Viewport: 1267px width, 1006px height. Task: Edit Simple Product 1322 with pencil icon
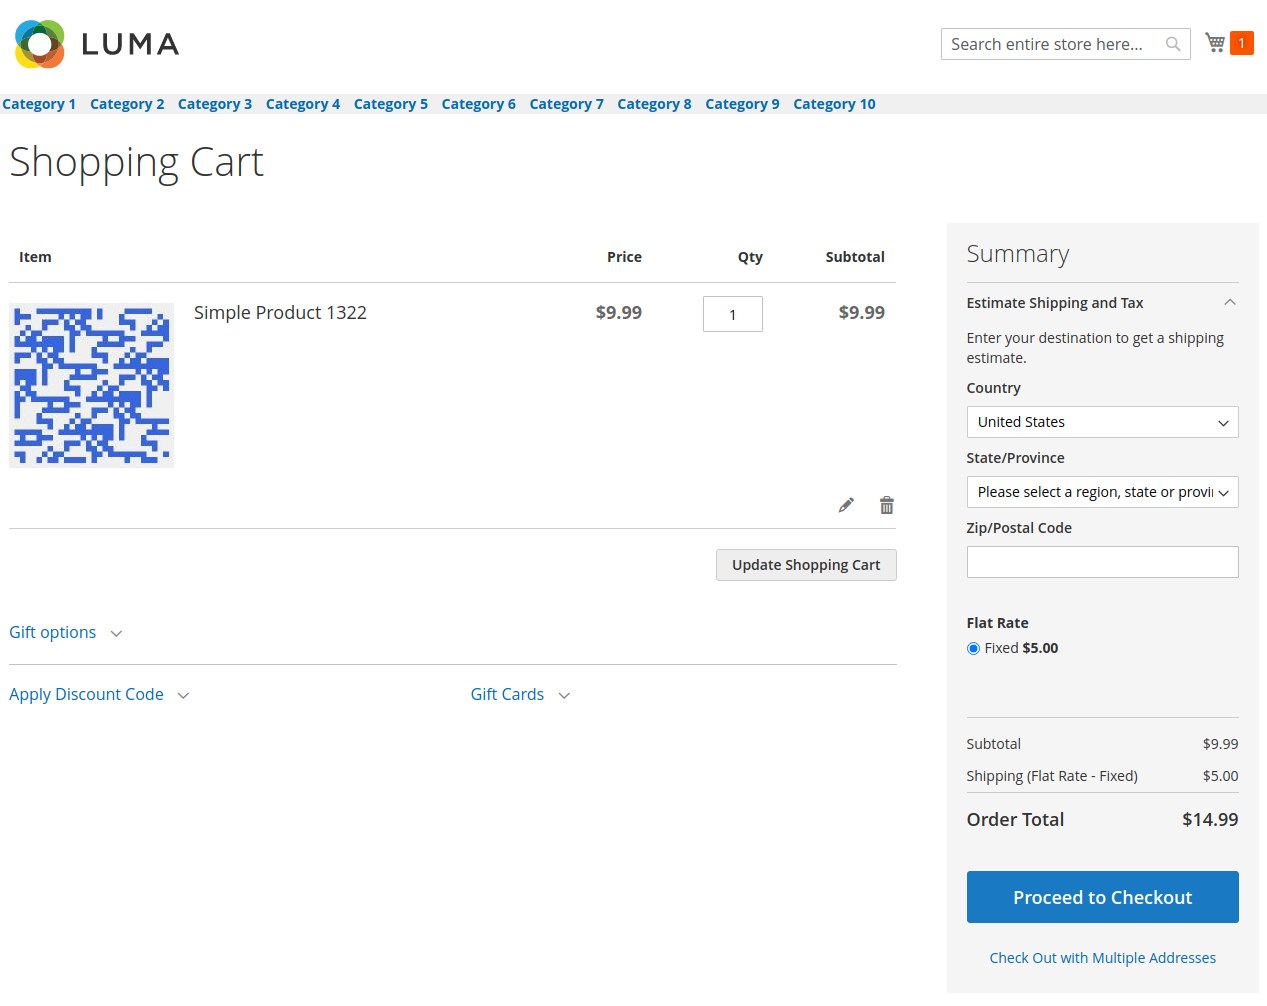[846, 505]
